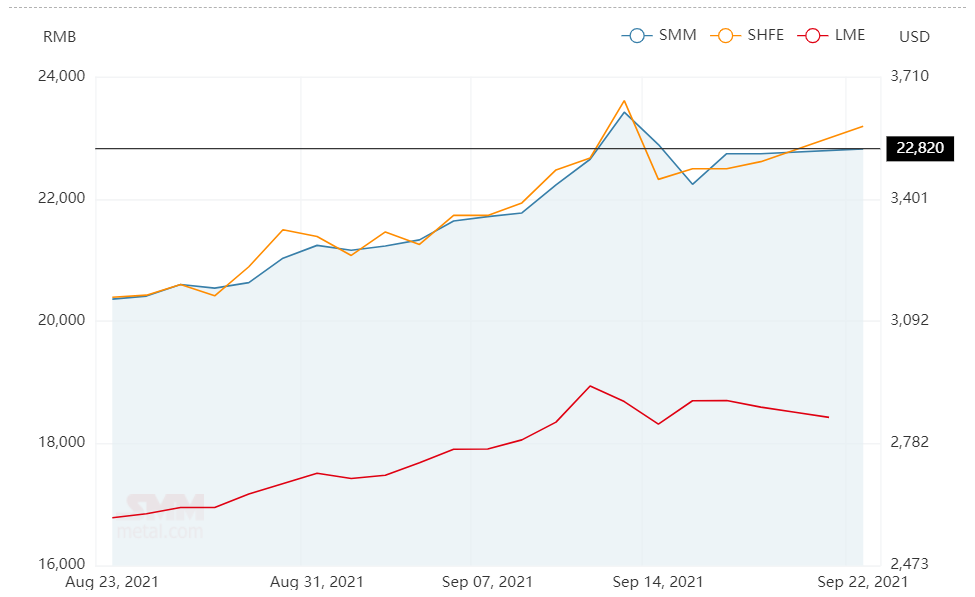
Task: Click the Aug 31, 2021 date label
Action: point(317,582)
